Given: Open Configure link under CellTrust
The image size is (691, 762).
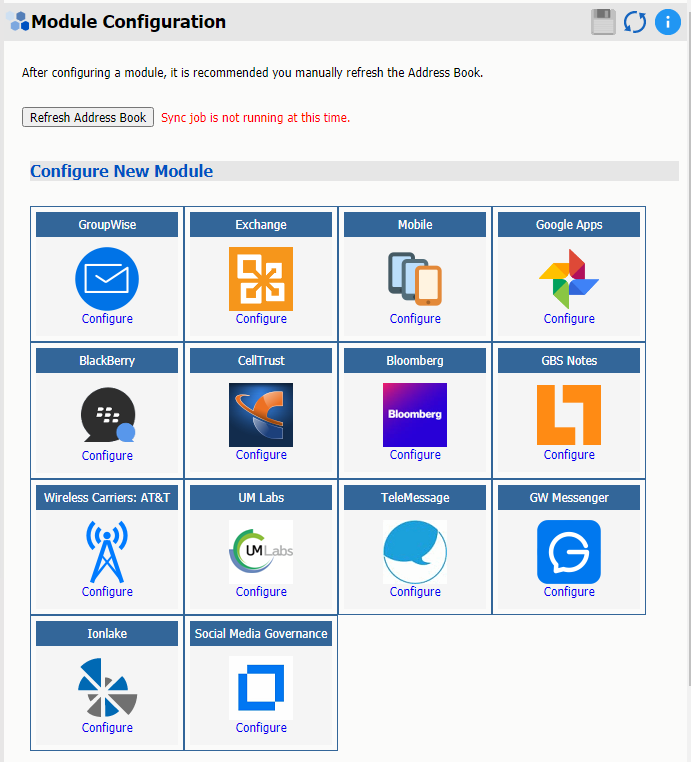Looking at the screenshot, I should 261,455.
